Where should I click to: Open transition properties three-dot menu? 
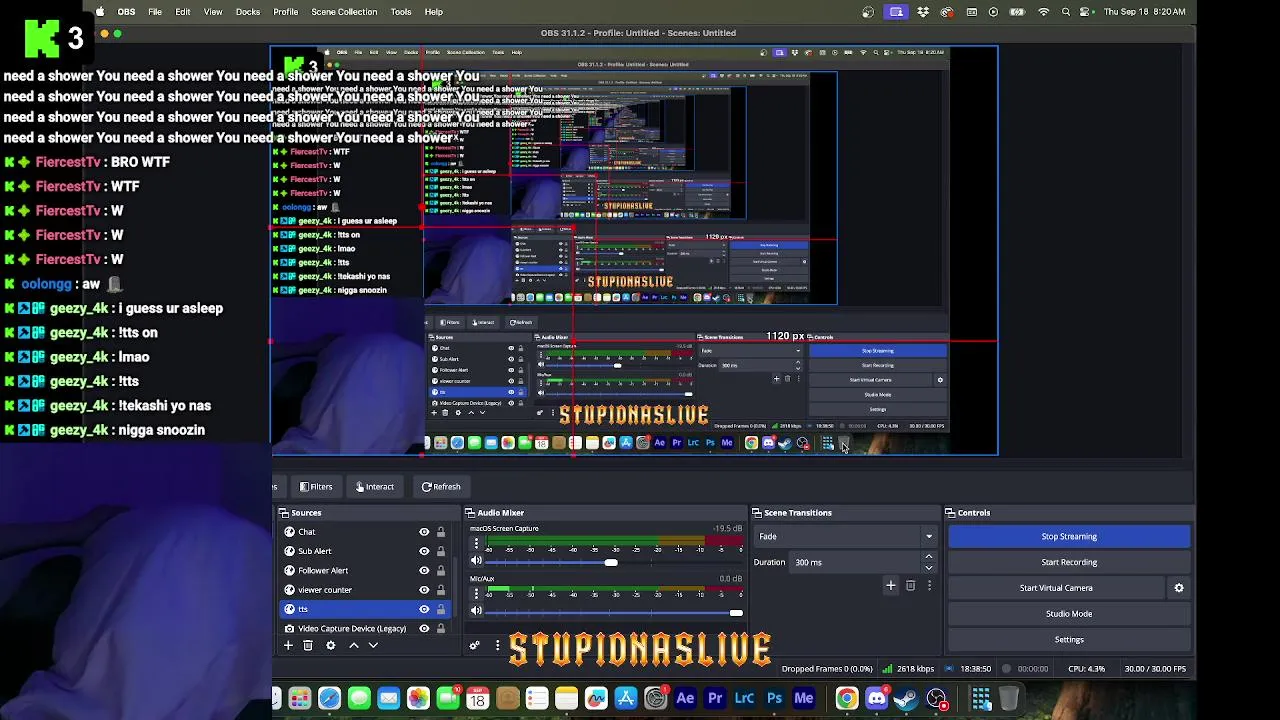(929, 586)
